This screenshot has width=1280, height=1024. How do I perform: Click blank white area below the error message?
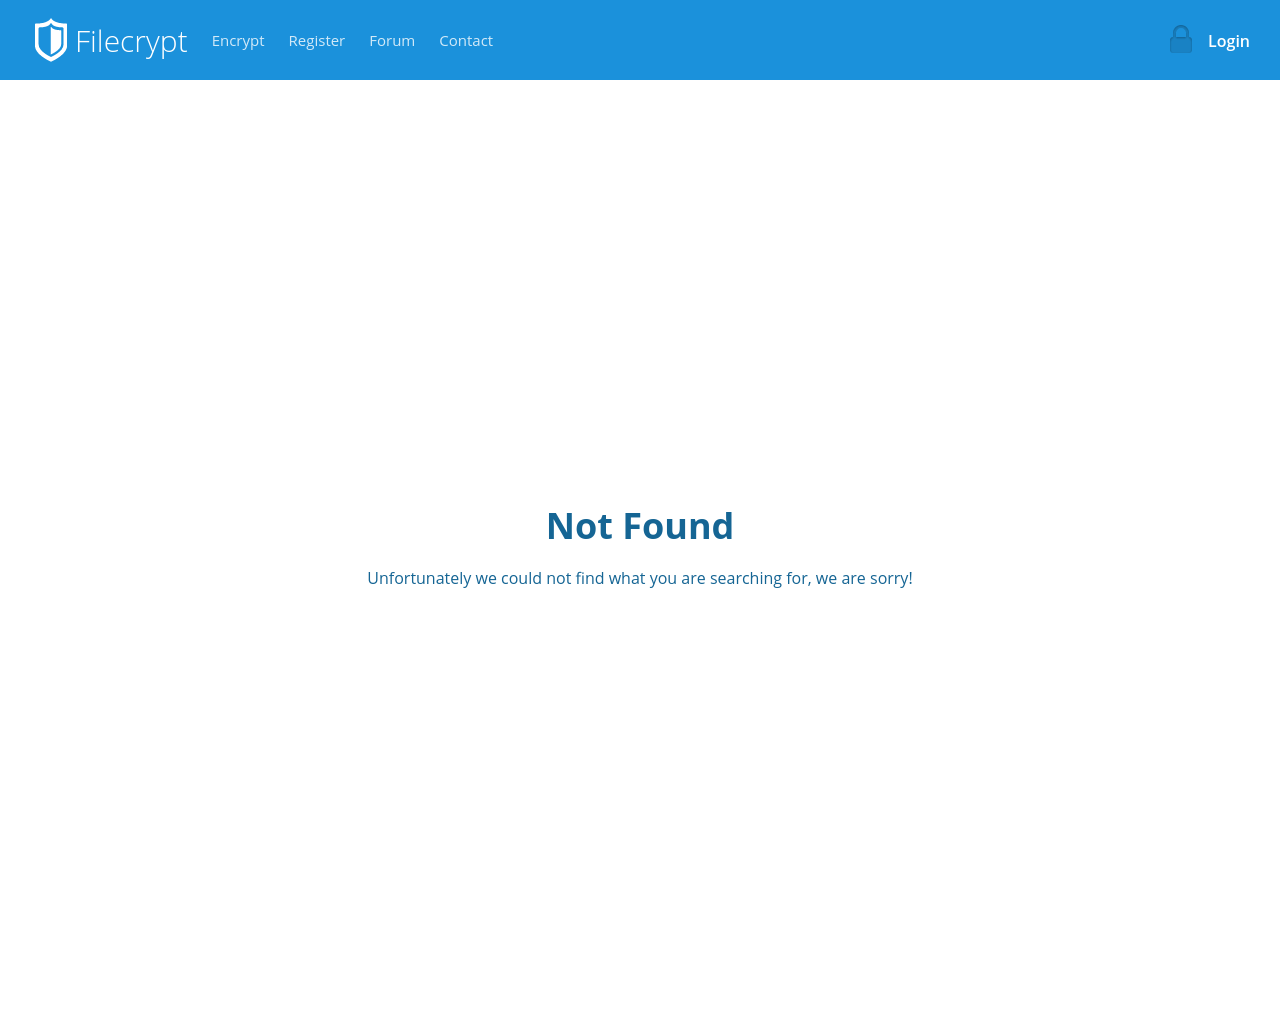pos(640,800)
